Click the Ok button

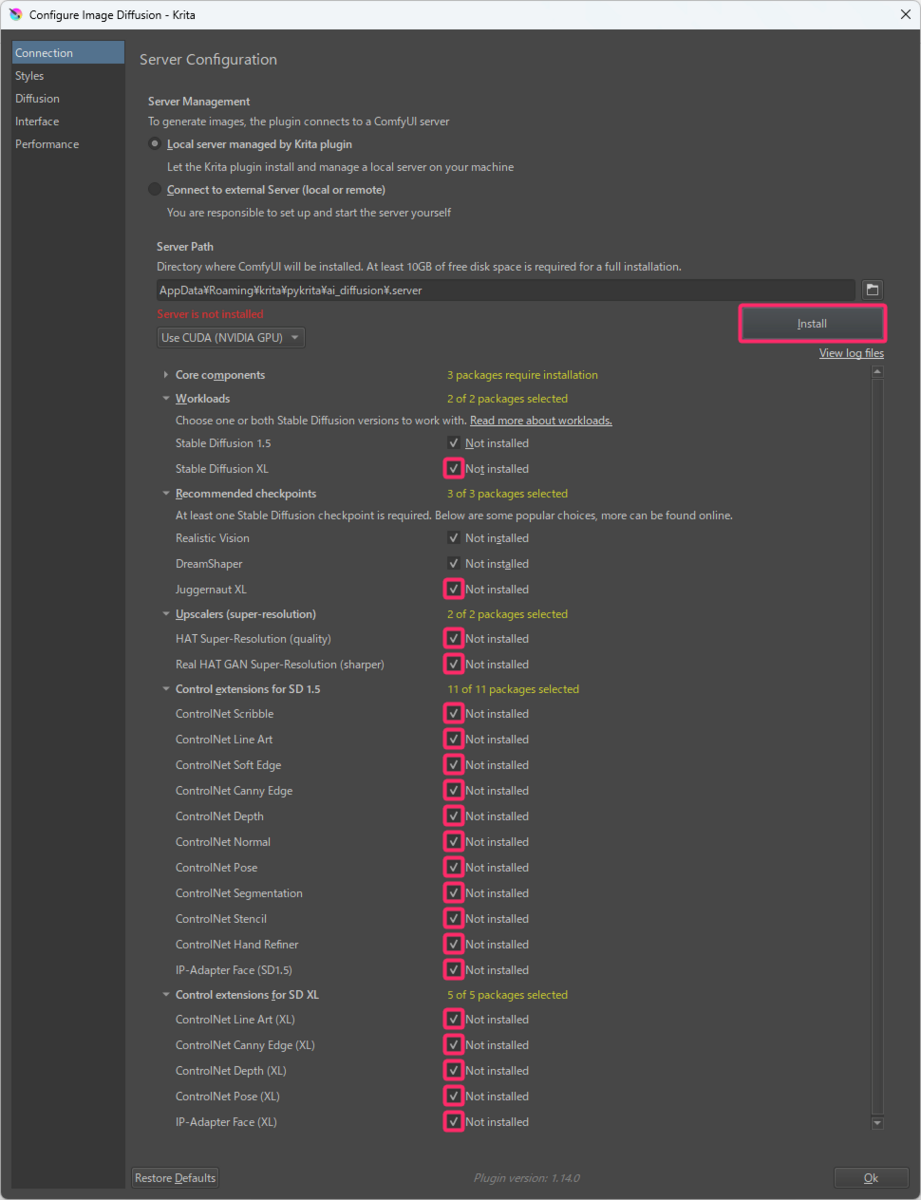(x=871, y=1178)
